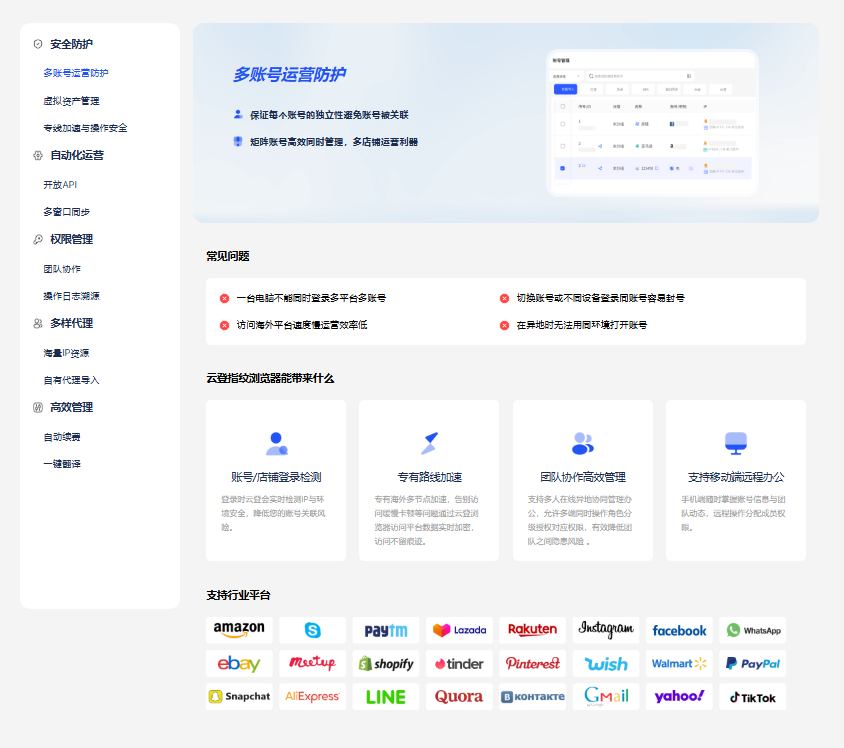Click the Pinterest platform logo
Viewport: 844px width, 748px height.
coord(532,664)
